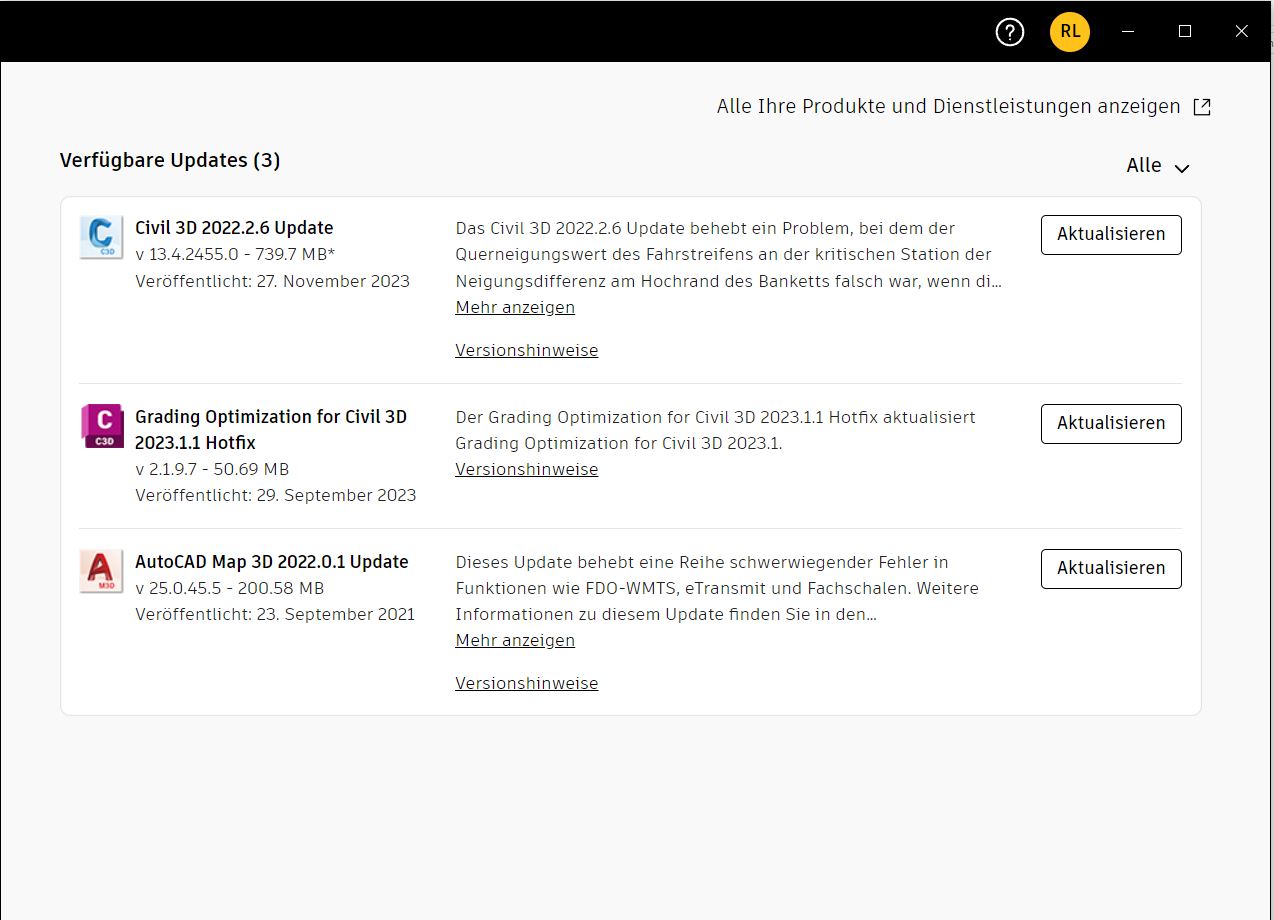
Task: Open the RL user profile avatar
Action: (x=1070, y=31)
